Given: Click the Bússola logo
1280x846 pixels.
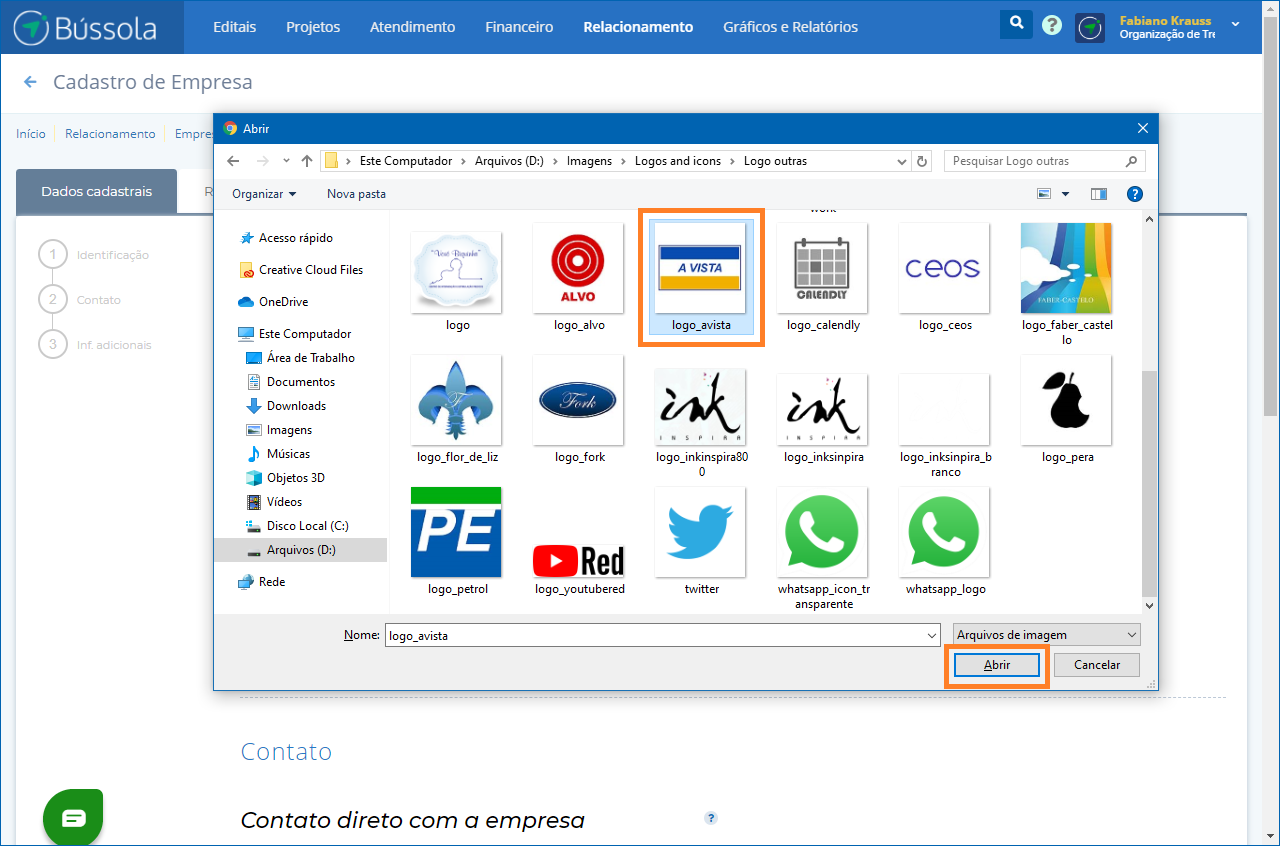Looking at the screenshot, I should (85, 27).
